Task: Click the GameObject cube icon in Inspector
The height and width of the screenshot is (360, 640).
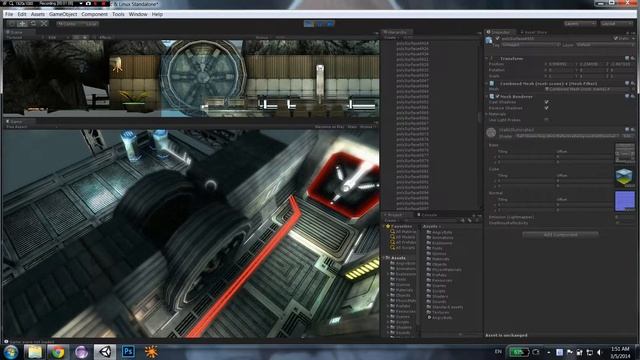Action: (489, 40)
